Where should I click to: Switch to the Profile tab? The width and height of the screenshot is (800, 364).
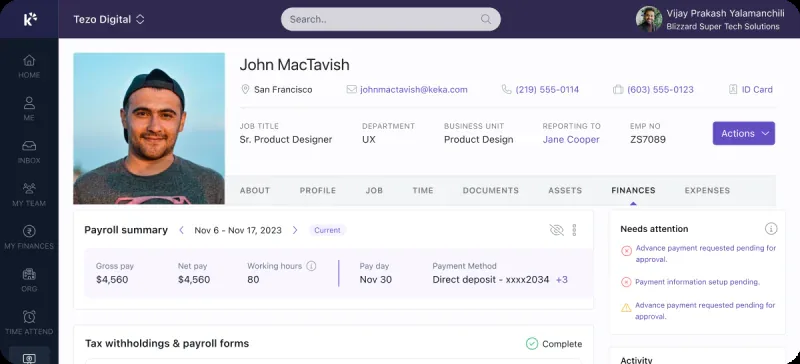pos(318,190)
